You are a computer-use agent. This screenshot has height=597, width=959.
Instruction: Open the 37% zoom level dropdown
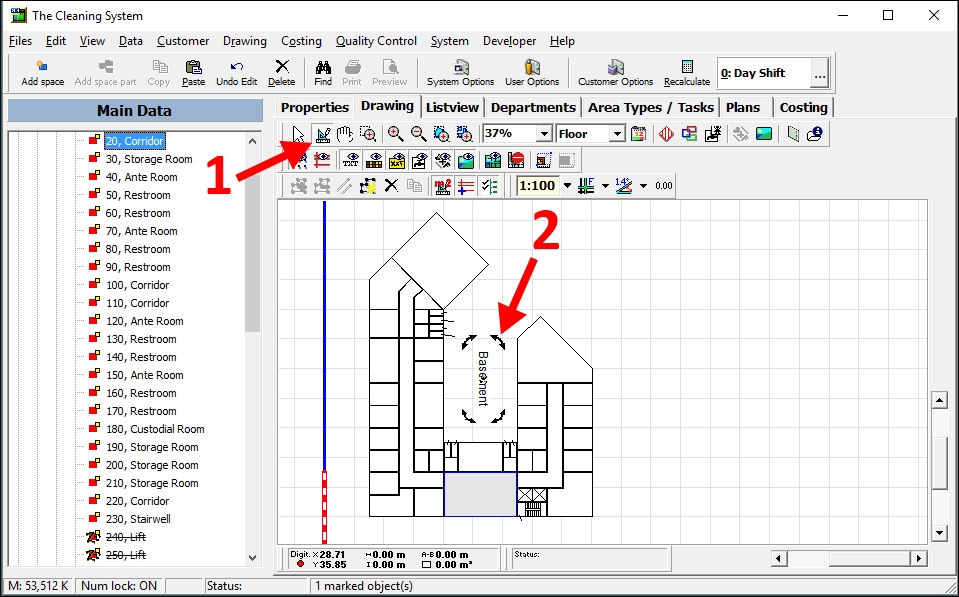pyautogui.click(x=544, y=134)
